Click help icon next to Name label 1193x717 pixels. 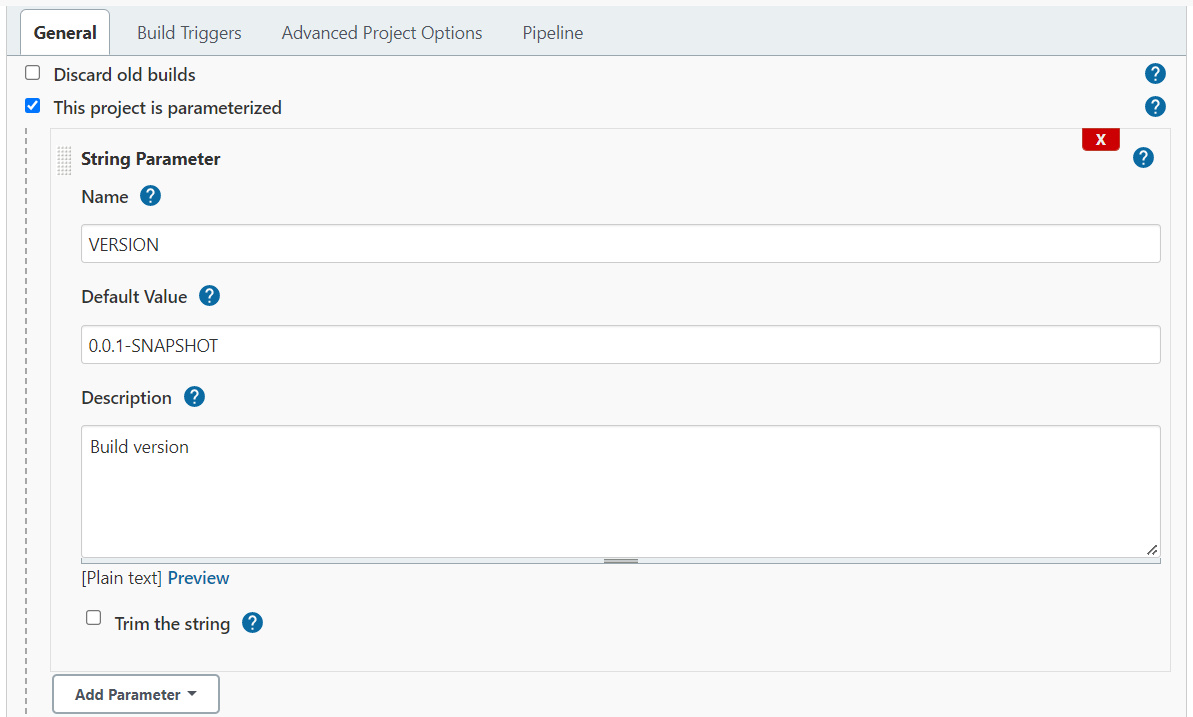tap(150, 196)
